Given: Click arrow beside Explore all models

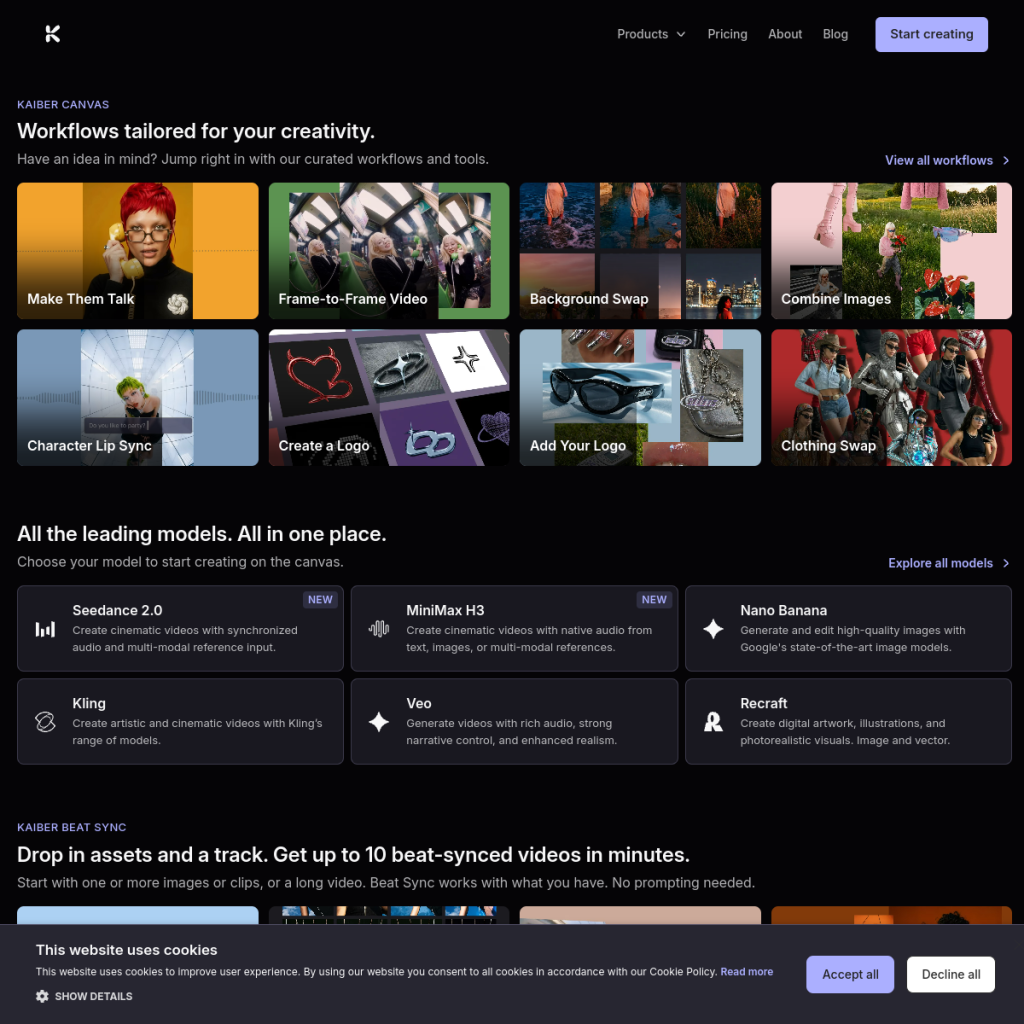Looking at the screenshot, I should point(1006,563).
